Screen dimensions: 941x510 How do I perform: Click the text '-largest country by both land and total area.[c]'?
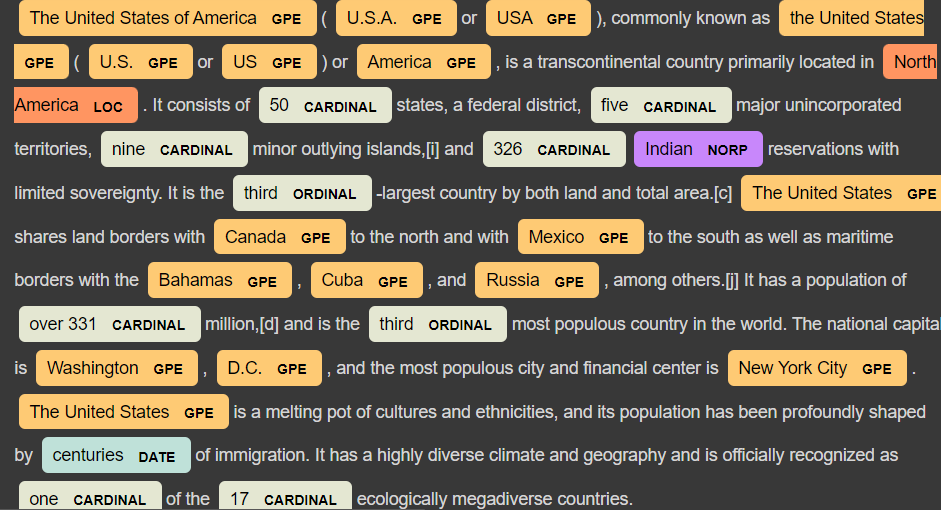tap(554, 193)
